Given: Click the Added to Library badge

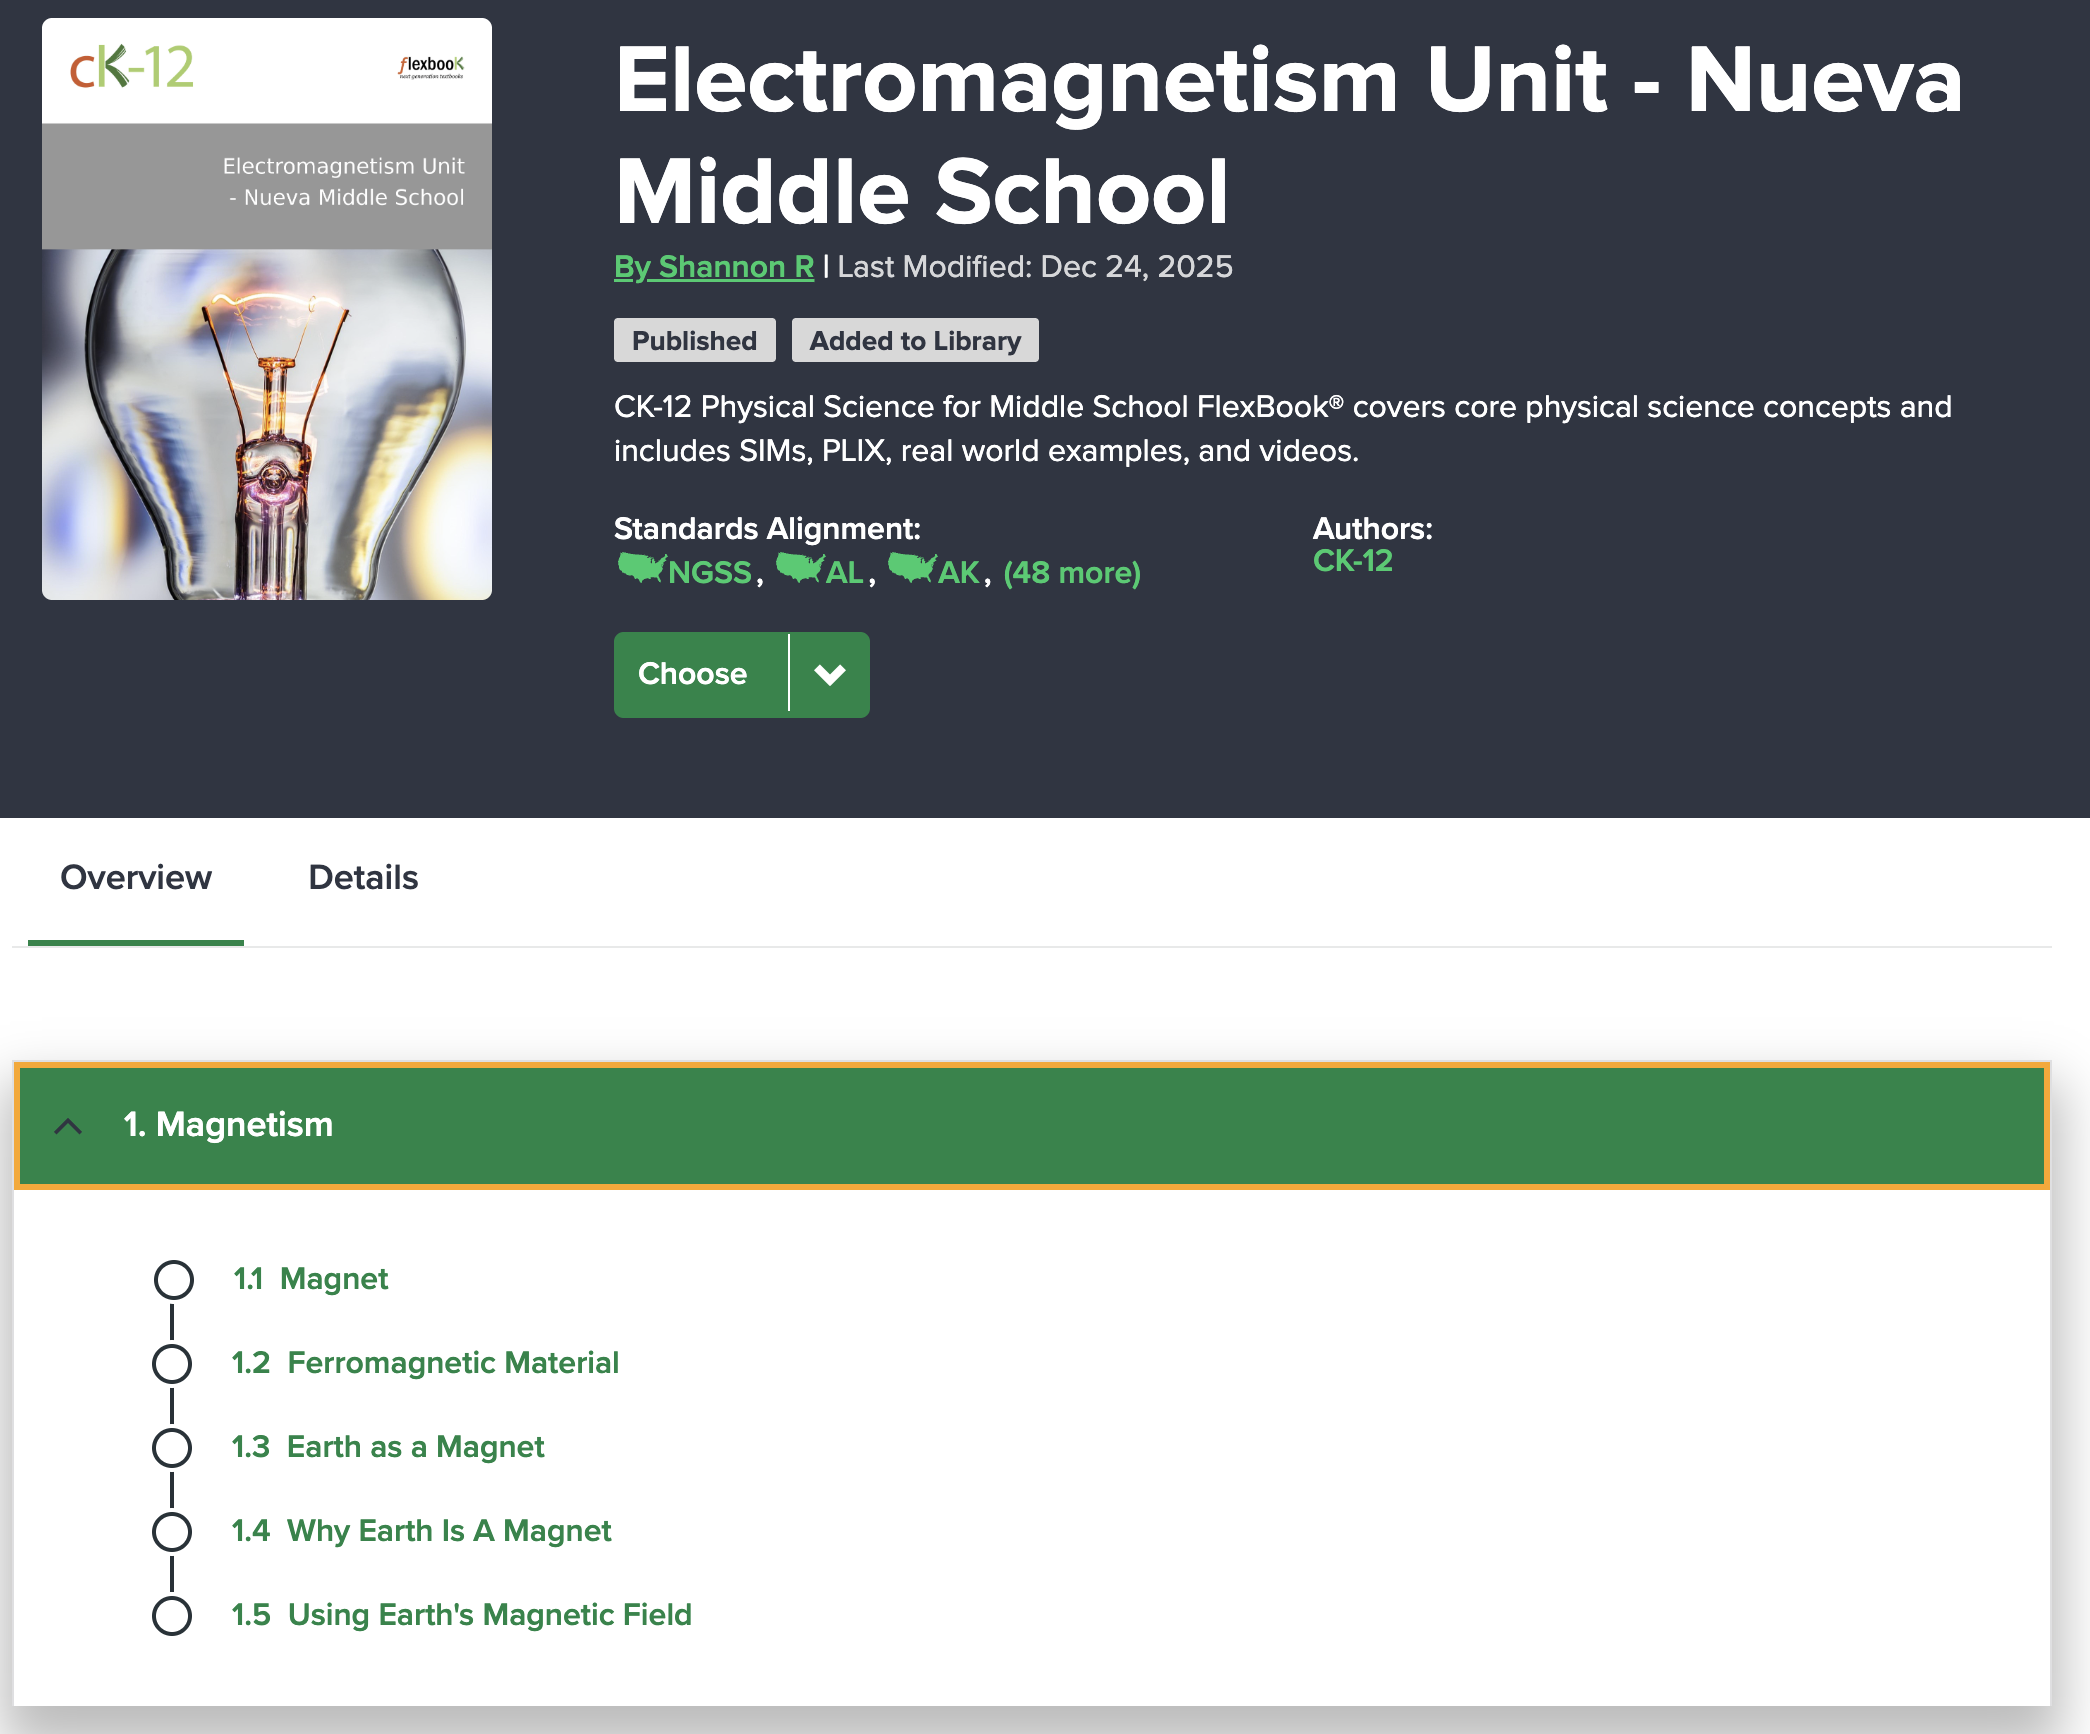Looking at the screenshot, I should [x=915, y=341].
